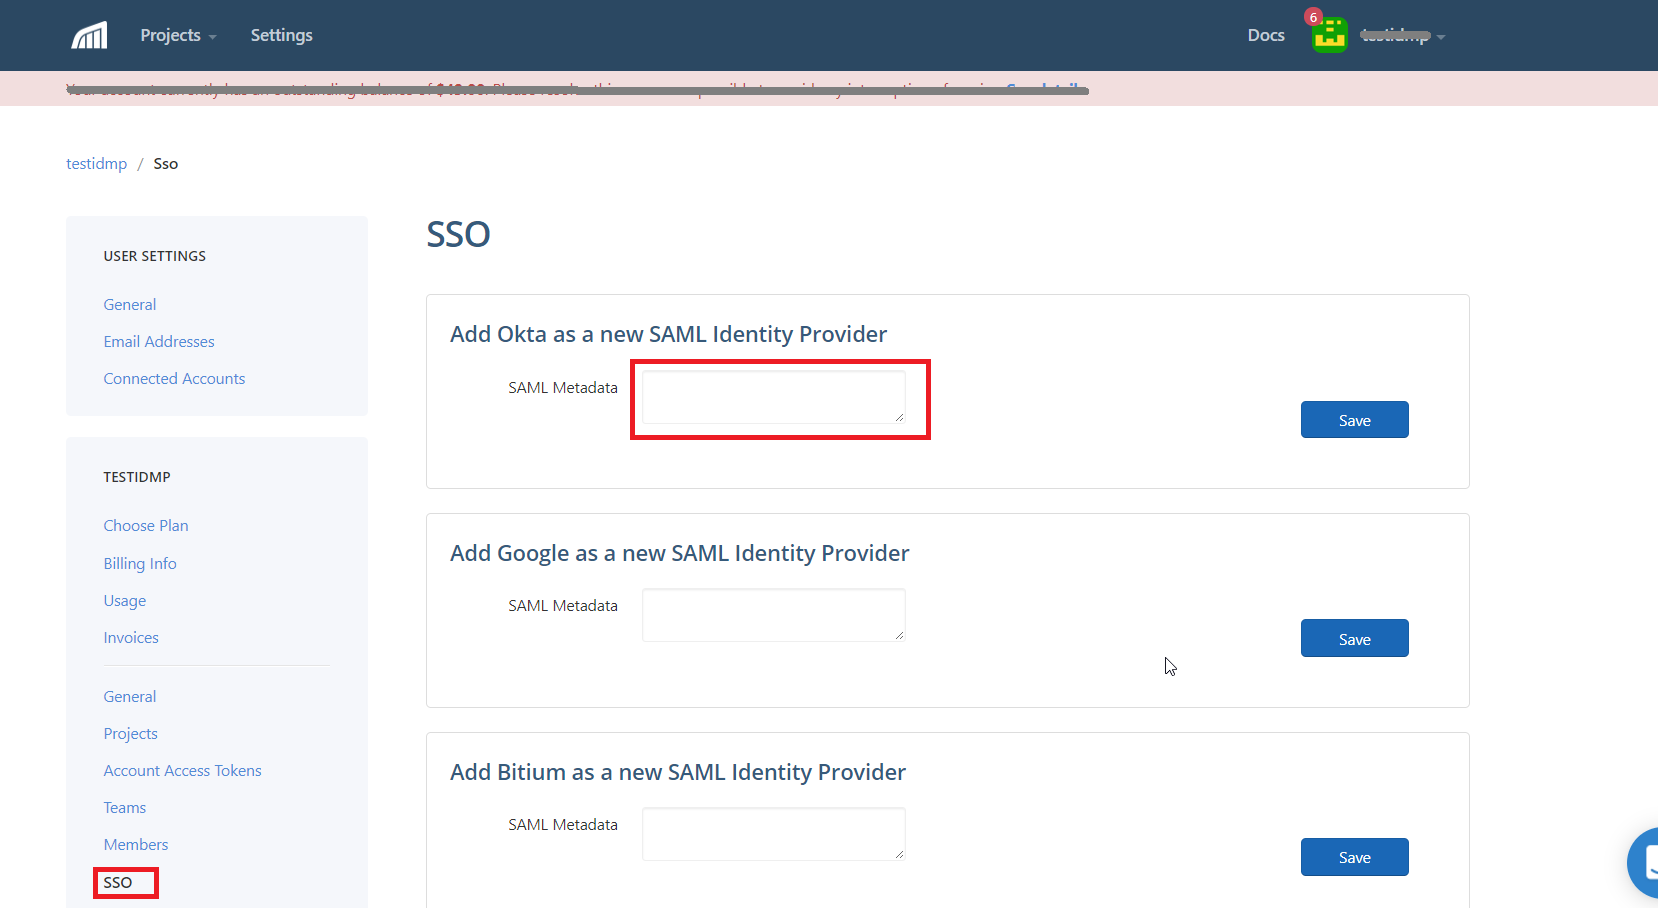
Task: Open the Projects sidebar link
Action: point(131,733)
